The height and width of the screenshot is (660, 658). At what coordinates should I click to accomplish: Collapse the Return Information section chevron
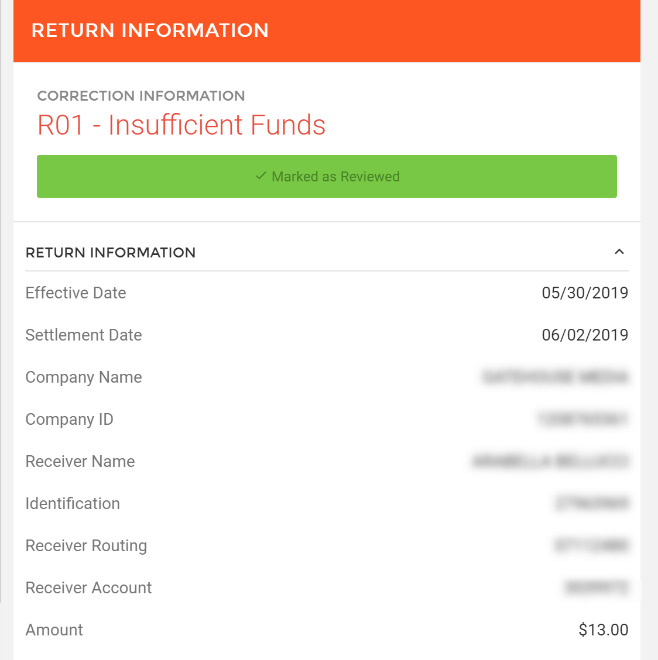pos(619,252)
